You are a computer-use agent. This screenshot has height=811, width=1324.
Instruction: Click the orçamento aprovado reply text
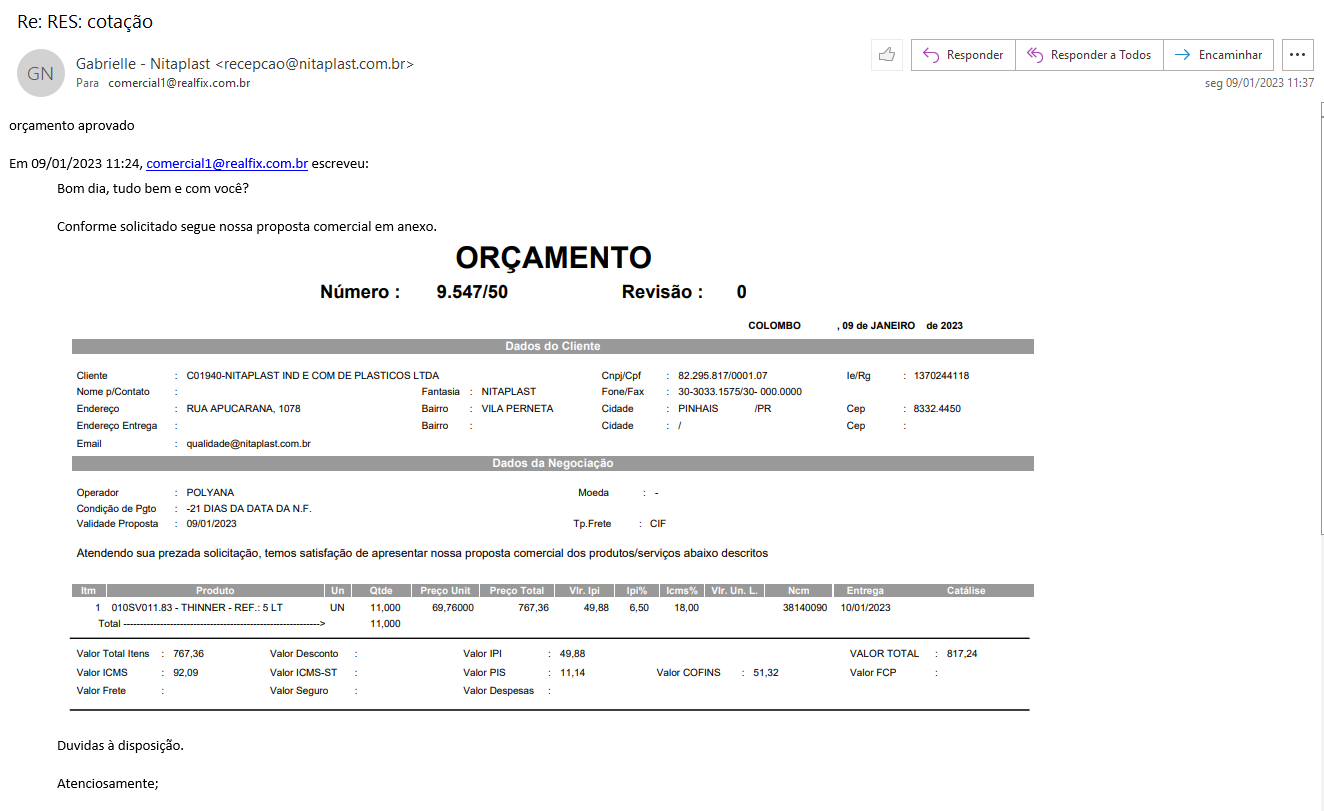click(71, 126)
